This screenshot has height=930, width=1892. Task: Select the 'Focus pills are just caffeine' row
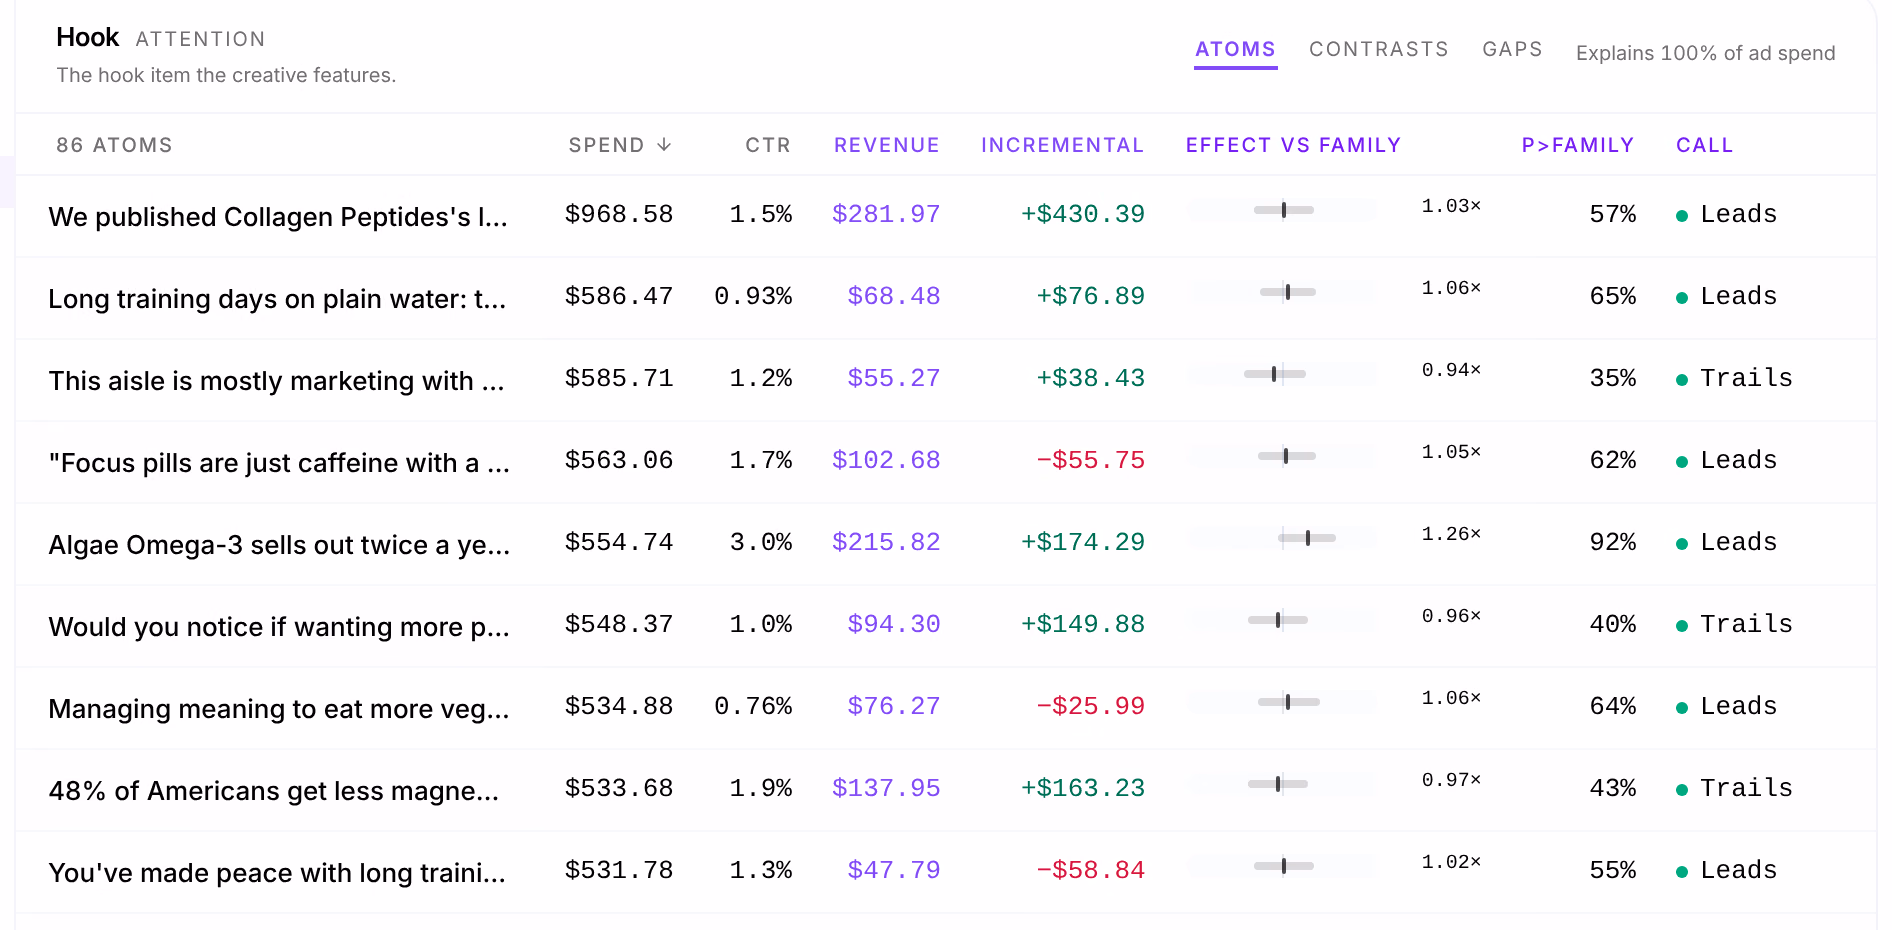tap(946, 462)
